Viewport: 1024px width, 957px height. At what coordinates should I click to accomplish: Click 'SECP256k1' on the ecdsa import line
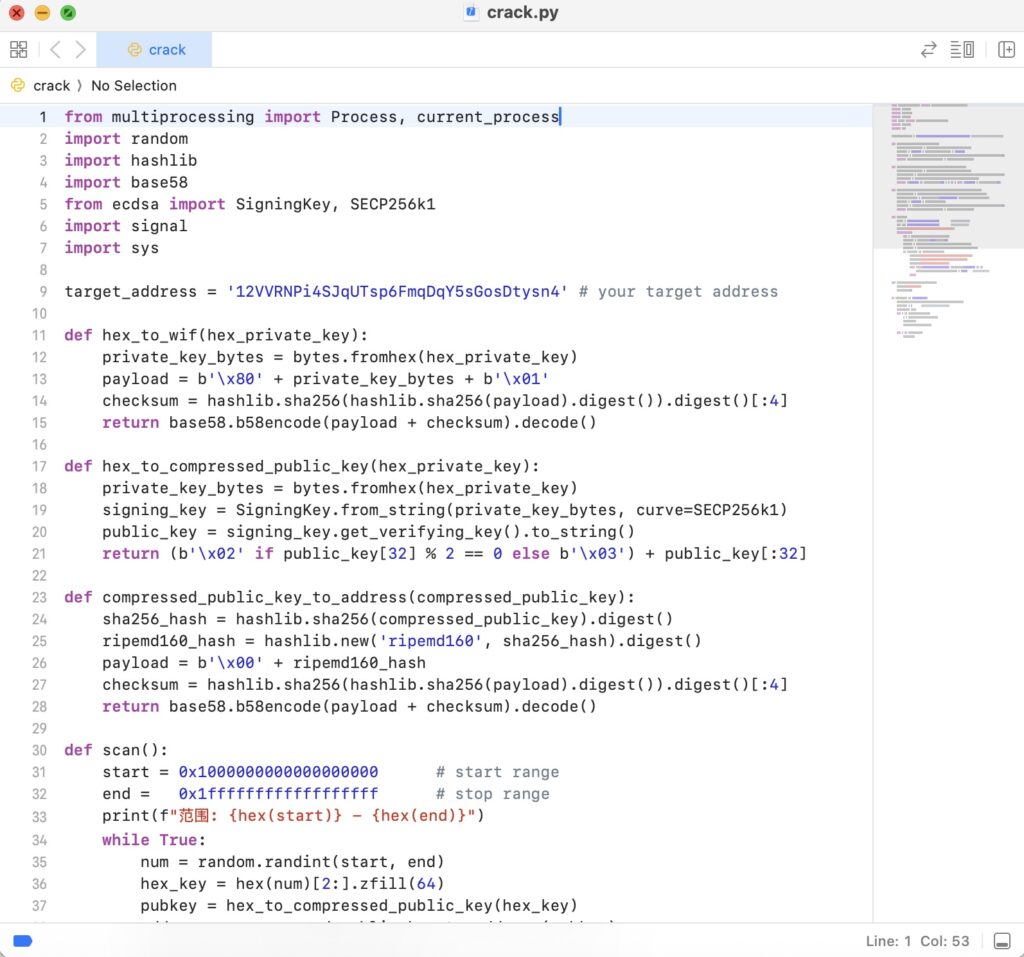pyautogui.click(x=392, y=204)
